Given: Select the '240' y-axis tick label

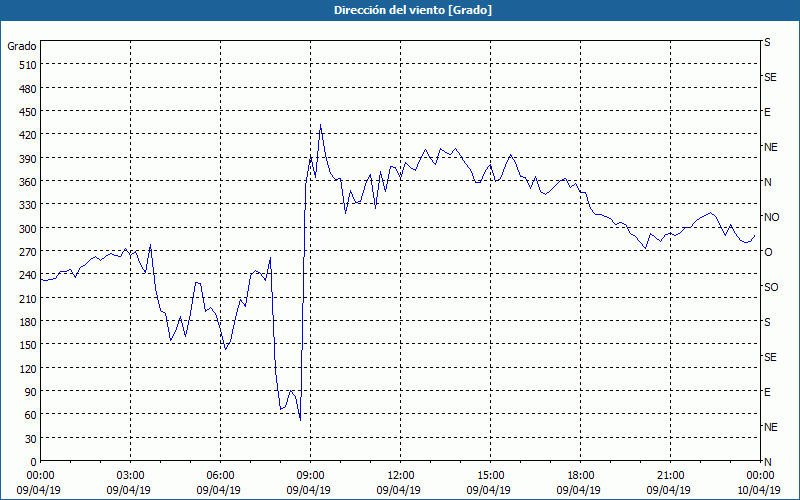Looking at the screenshot, I should (28, 276).
